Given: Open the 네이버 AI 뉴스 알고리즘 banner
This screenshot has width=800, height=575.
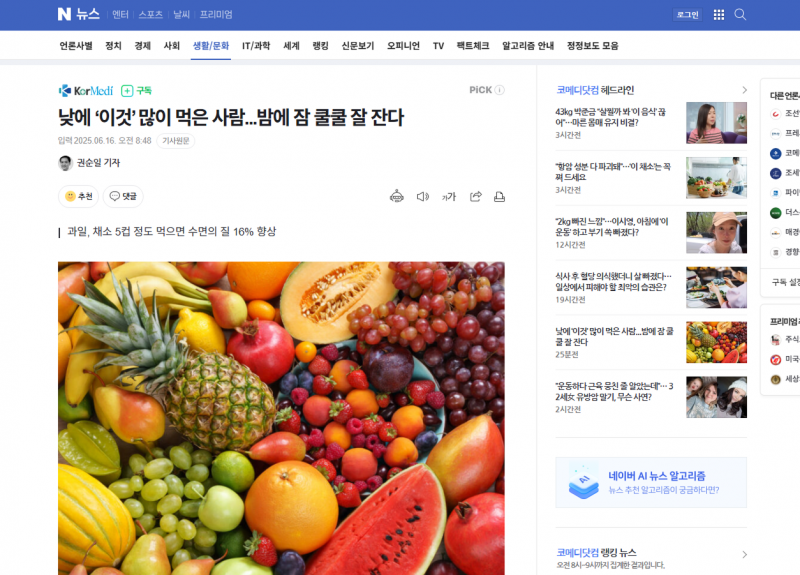Looking at the screenshot, I should pos(651,483).
